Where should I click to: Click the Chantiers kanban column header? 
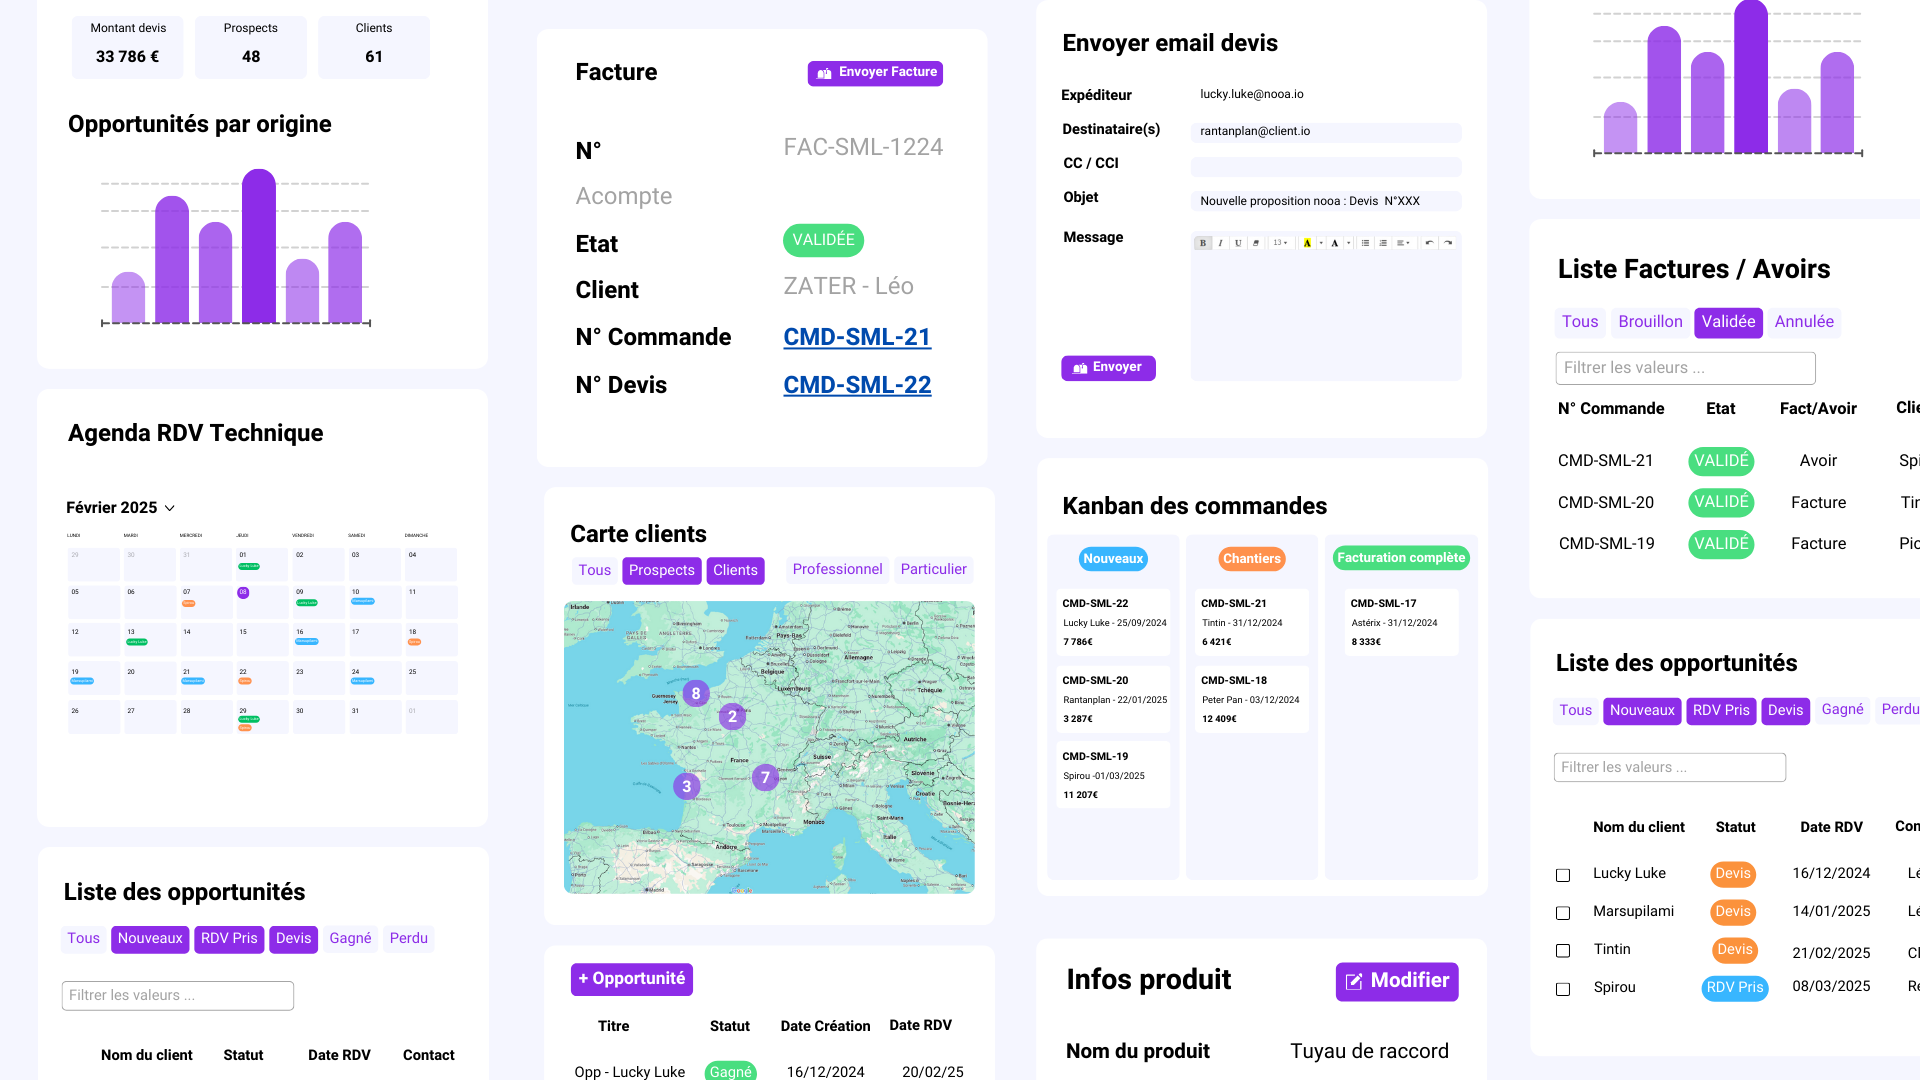[x=1251, y=559]
